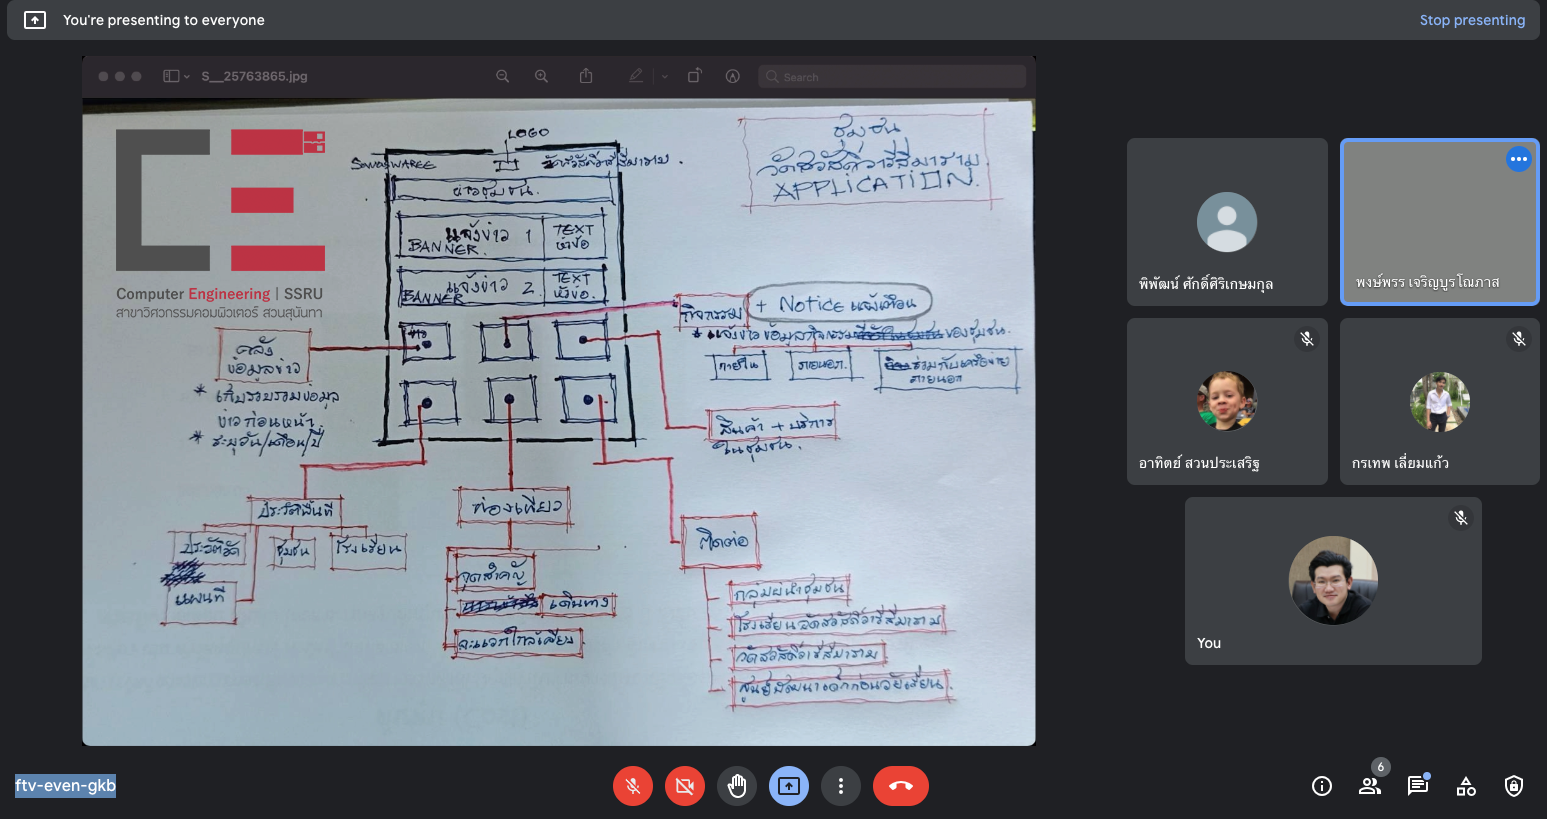1547x819 pixels.
Task: Click share icon in Preview toolbar
Action: [586, 76]
